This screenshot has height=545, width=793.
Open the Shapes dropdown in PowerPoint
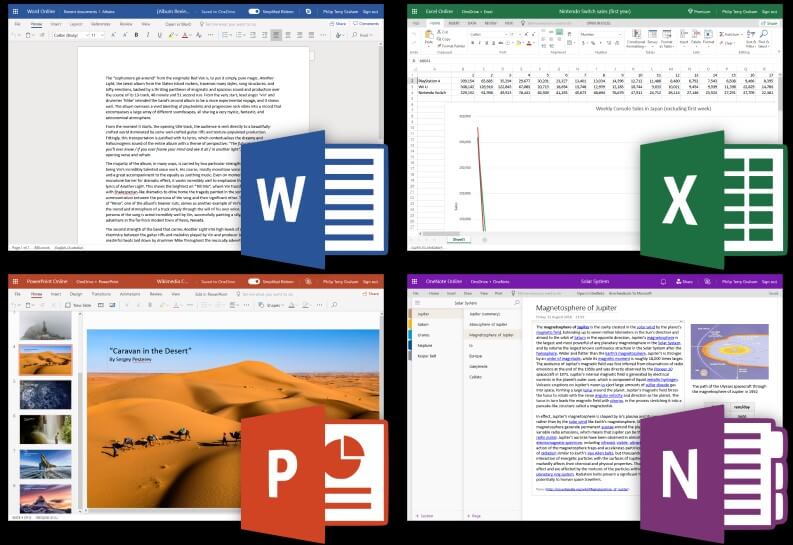[271, 305]
